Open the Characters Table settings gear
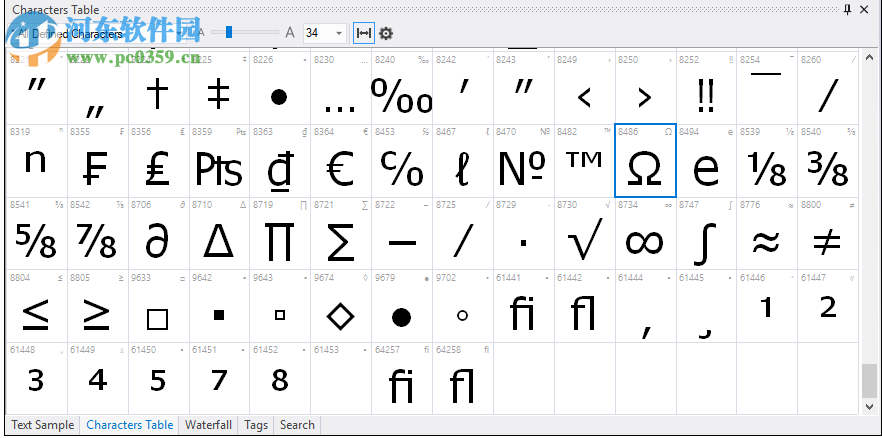This screenshot has width=882, height=438. [x=385, y=33]
